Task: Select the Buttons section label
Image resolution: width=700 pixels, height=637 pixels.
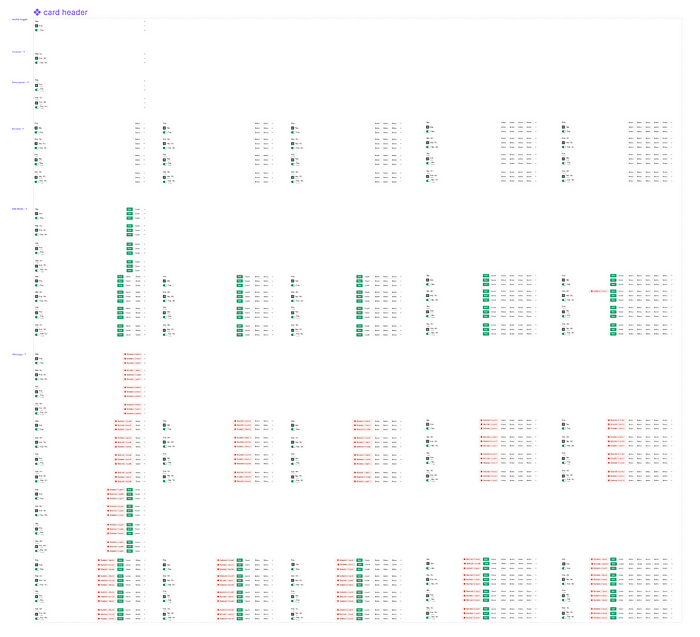Action: [x=18, y=129]
